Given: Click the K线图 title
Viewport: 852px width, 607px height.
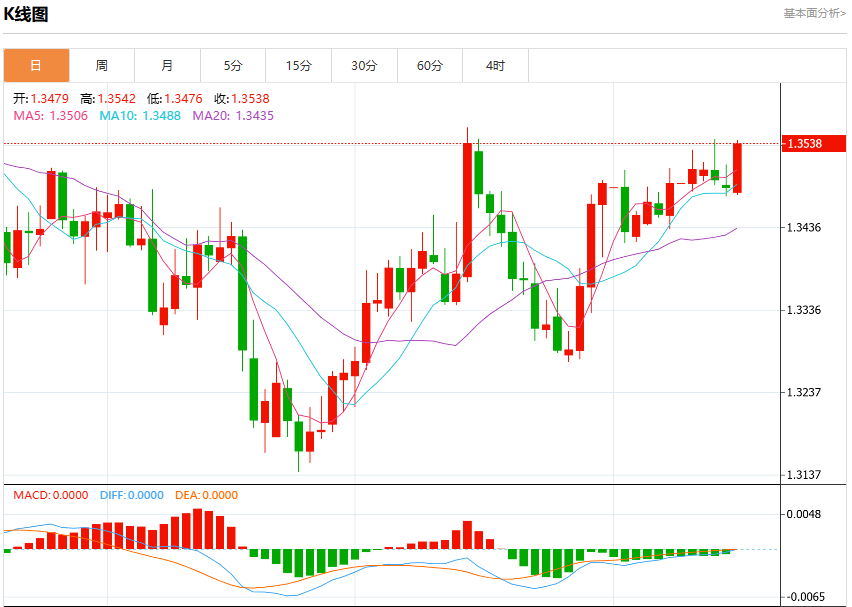Looking at the screenshot, I should pyautogui.click(x=26, y=14).
